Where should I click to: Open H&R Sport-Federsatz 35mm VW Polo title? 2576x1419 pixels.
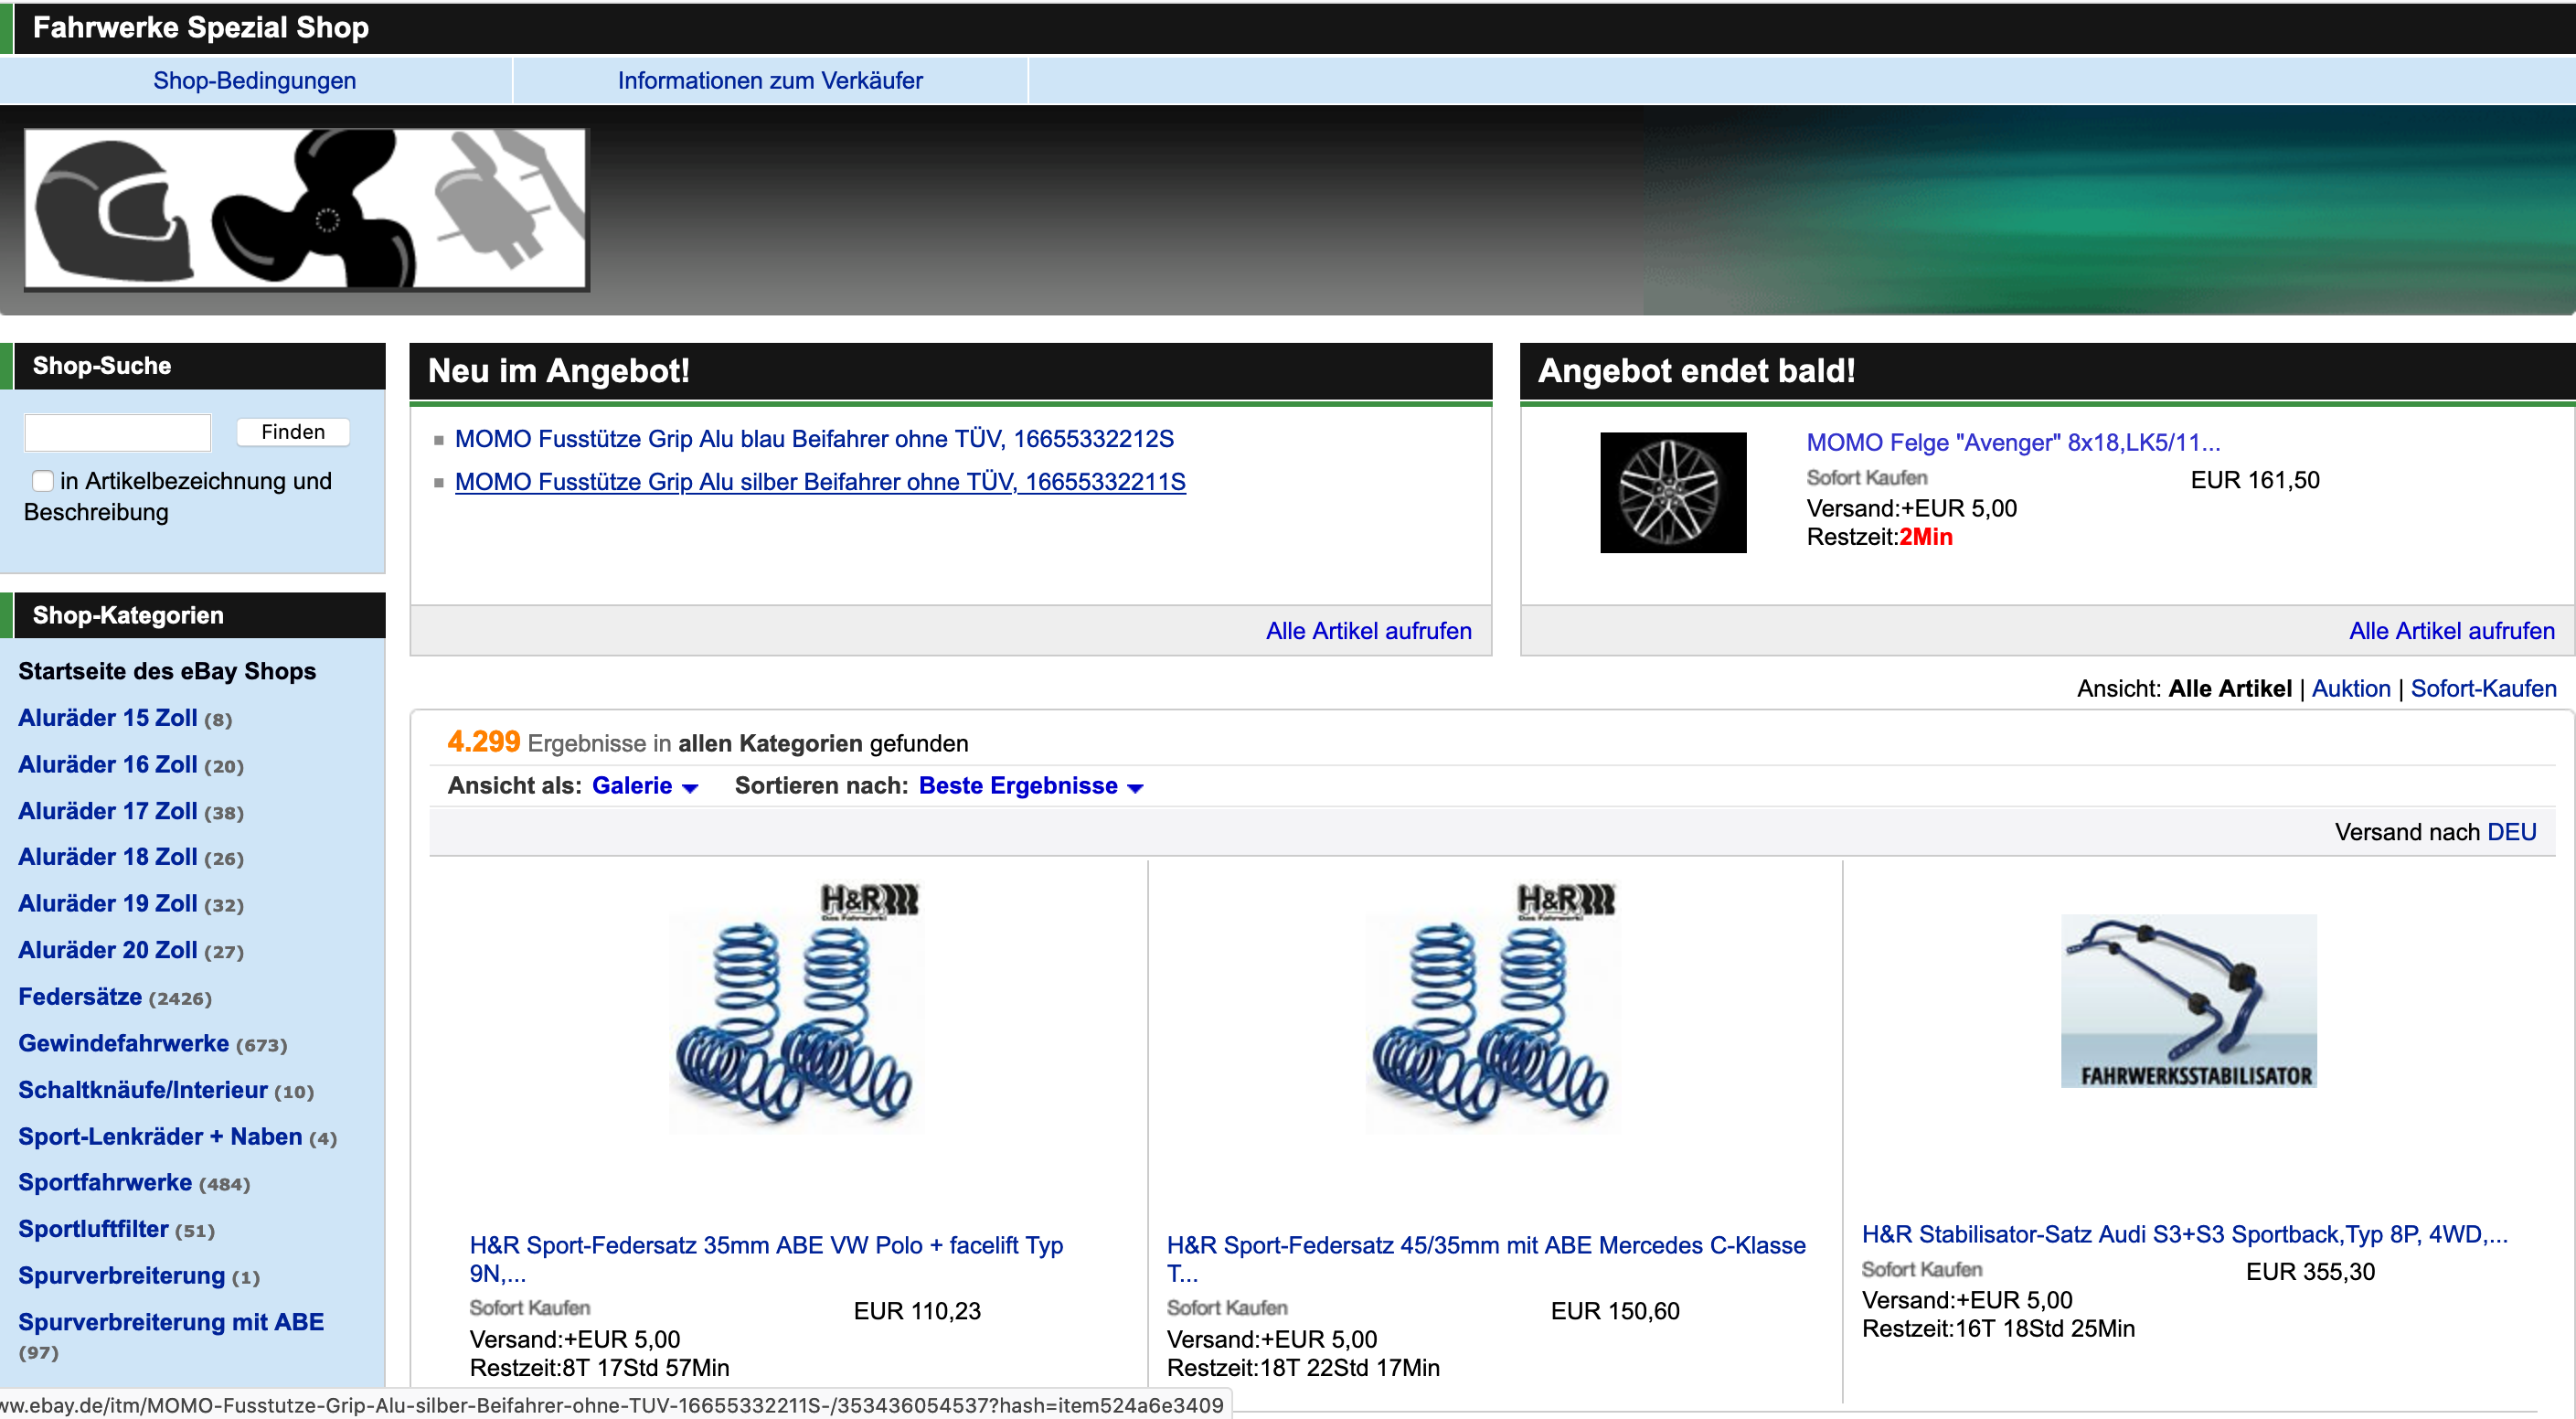766,1259
